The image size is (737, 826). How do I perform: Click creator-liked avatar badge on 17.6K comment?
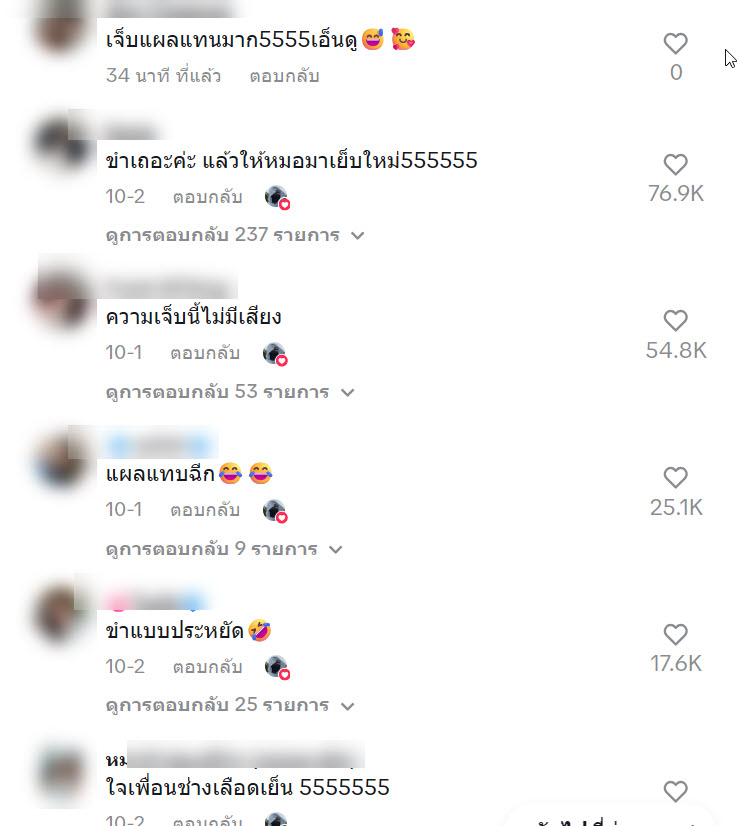pos(277,667)
